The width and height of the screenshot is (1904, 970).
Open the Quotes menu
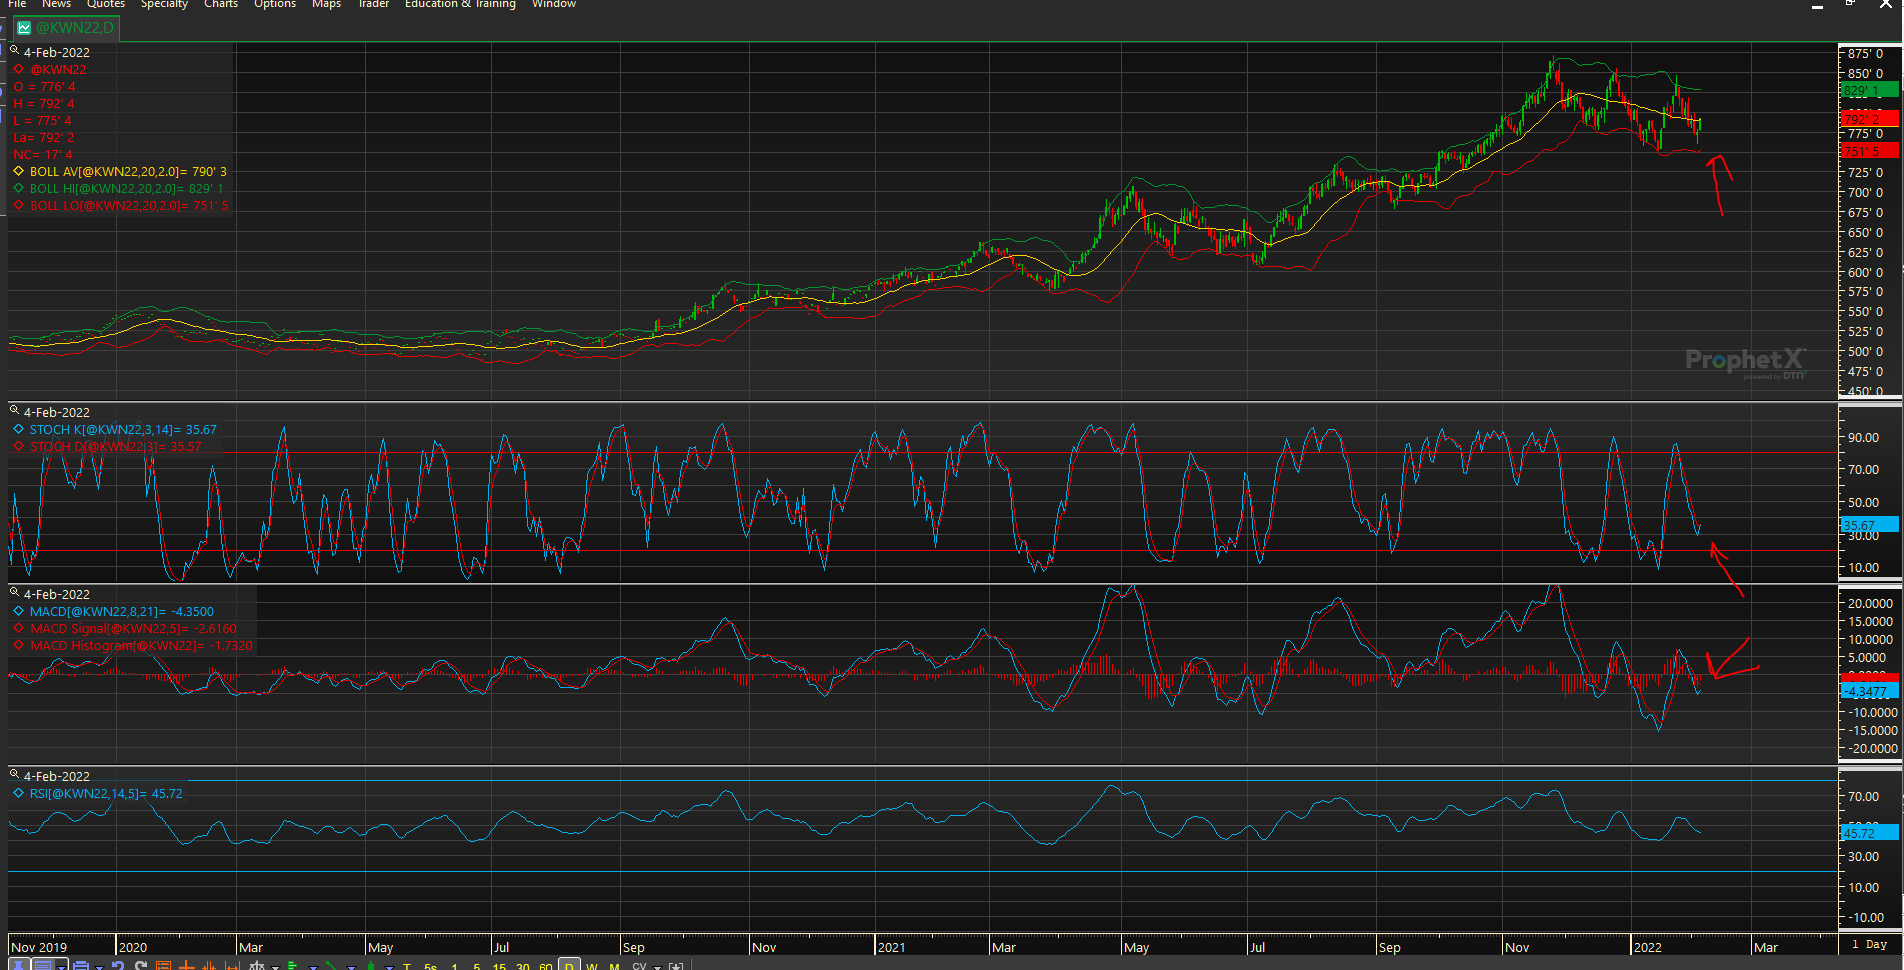pyautogui.click(x=106, y=4)
